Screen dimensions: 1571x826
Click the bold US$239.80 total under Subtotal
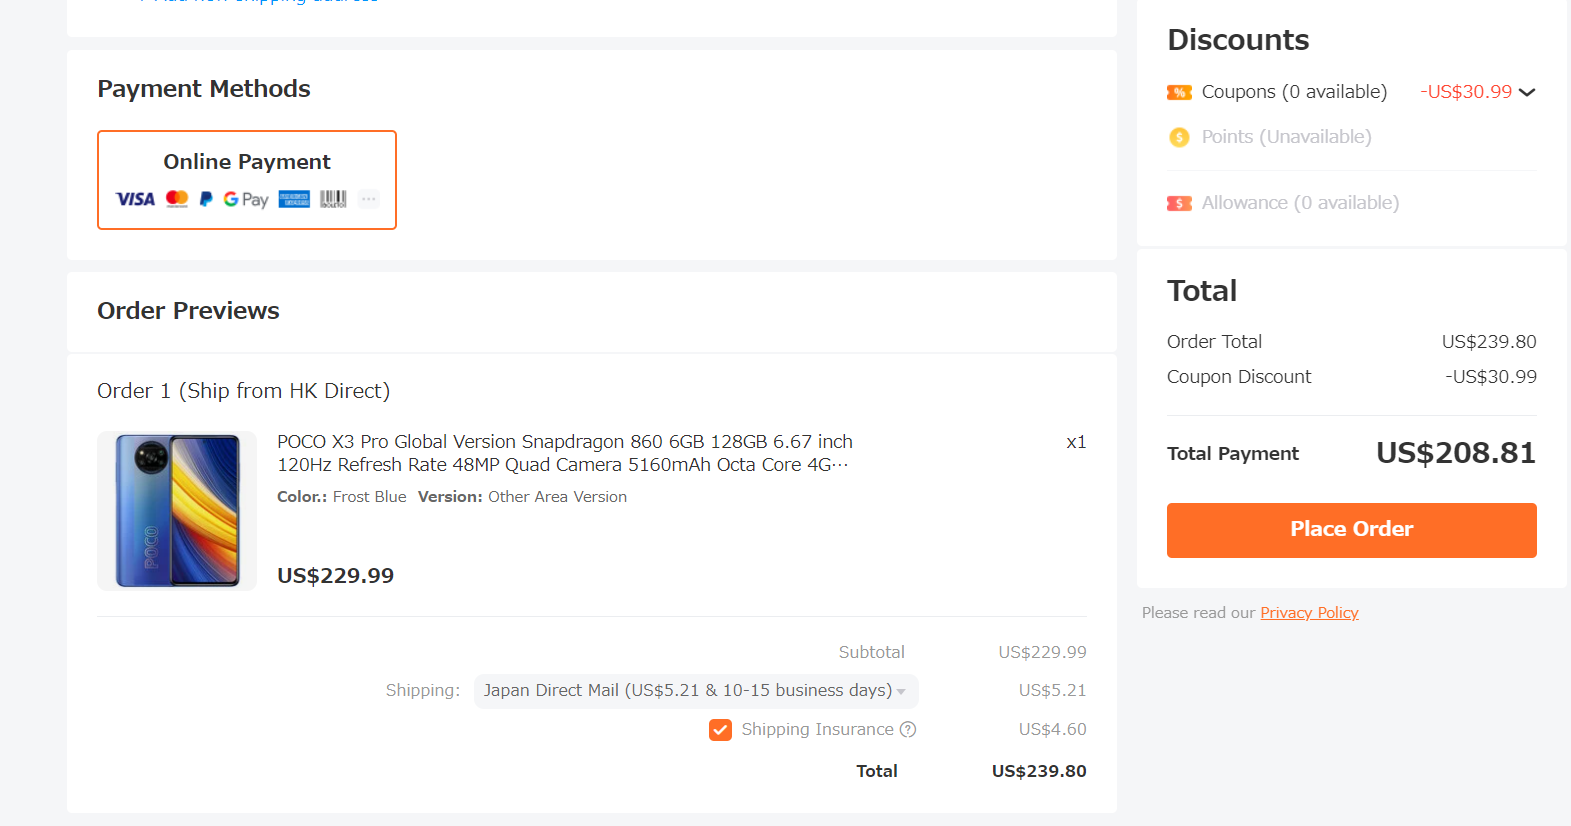pos(1039,771)
